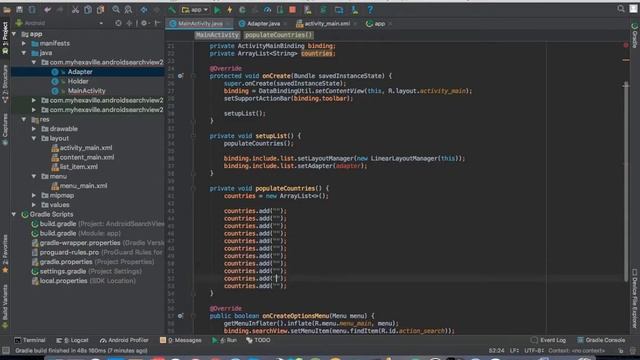
Task: Open the Run tool window
Action: pos(224,340)
